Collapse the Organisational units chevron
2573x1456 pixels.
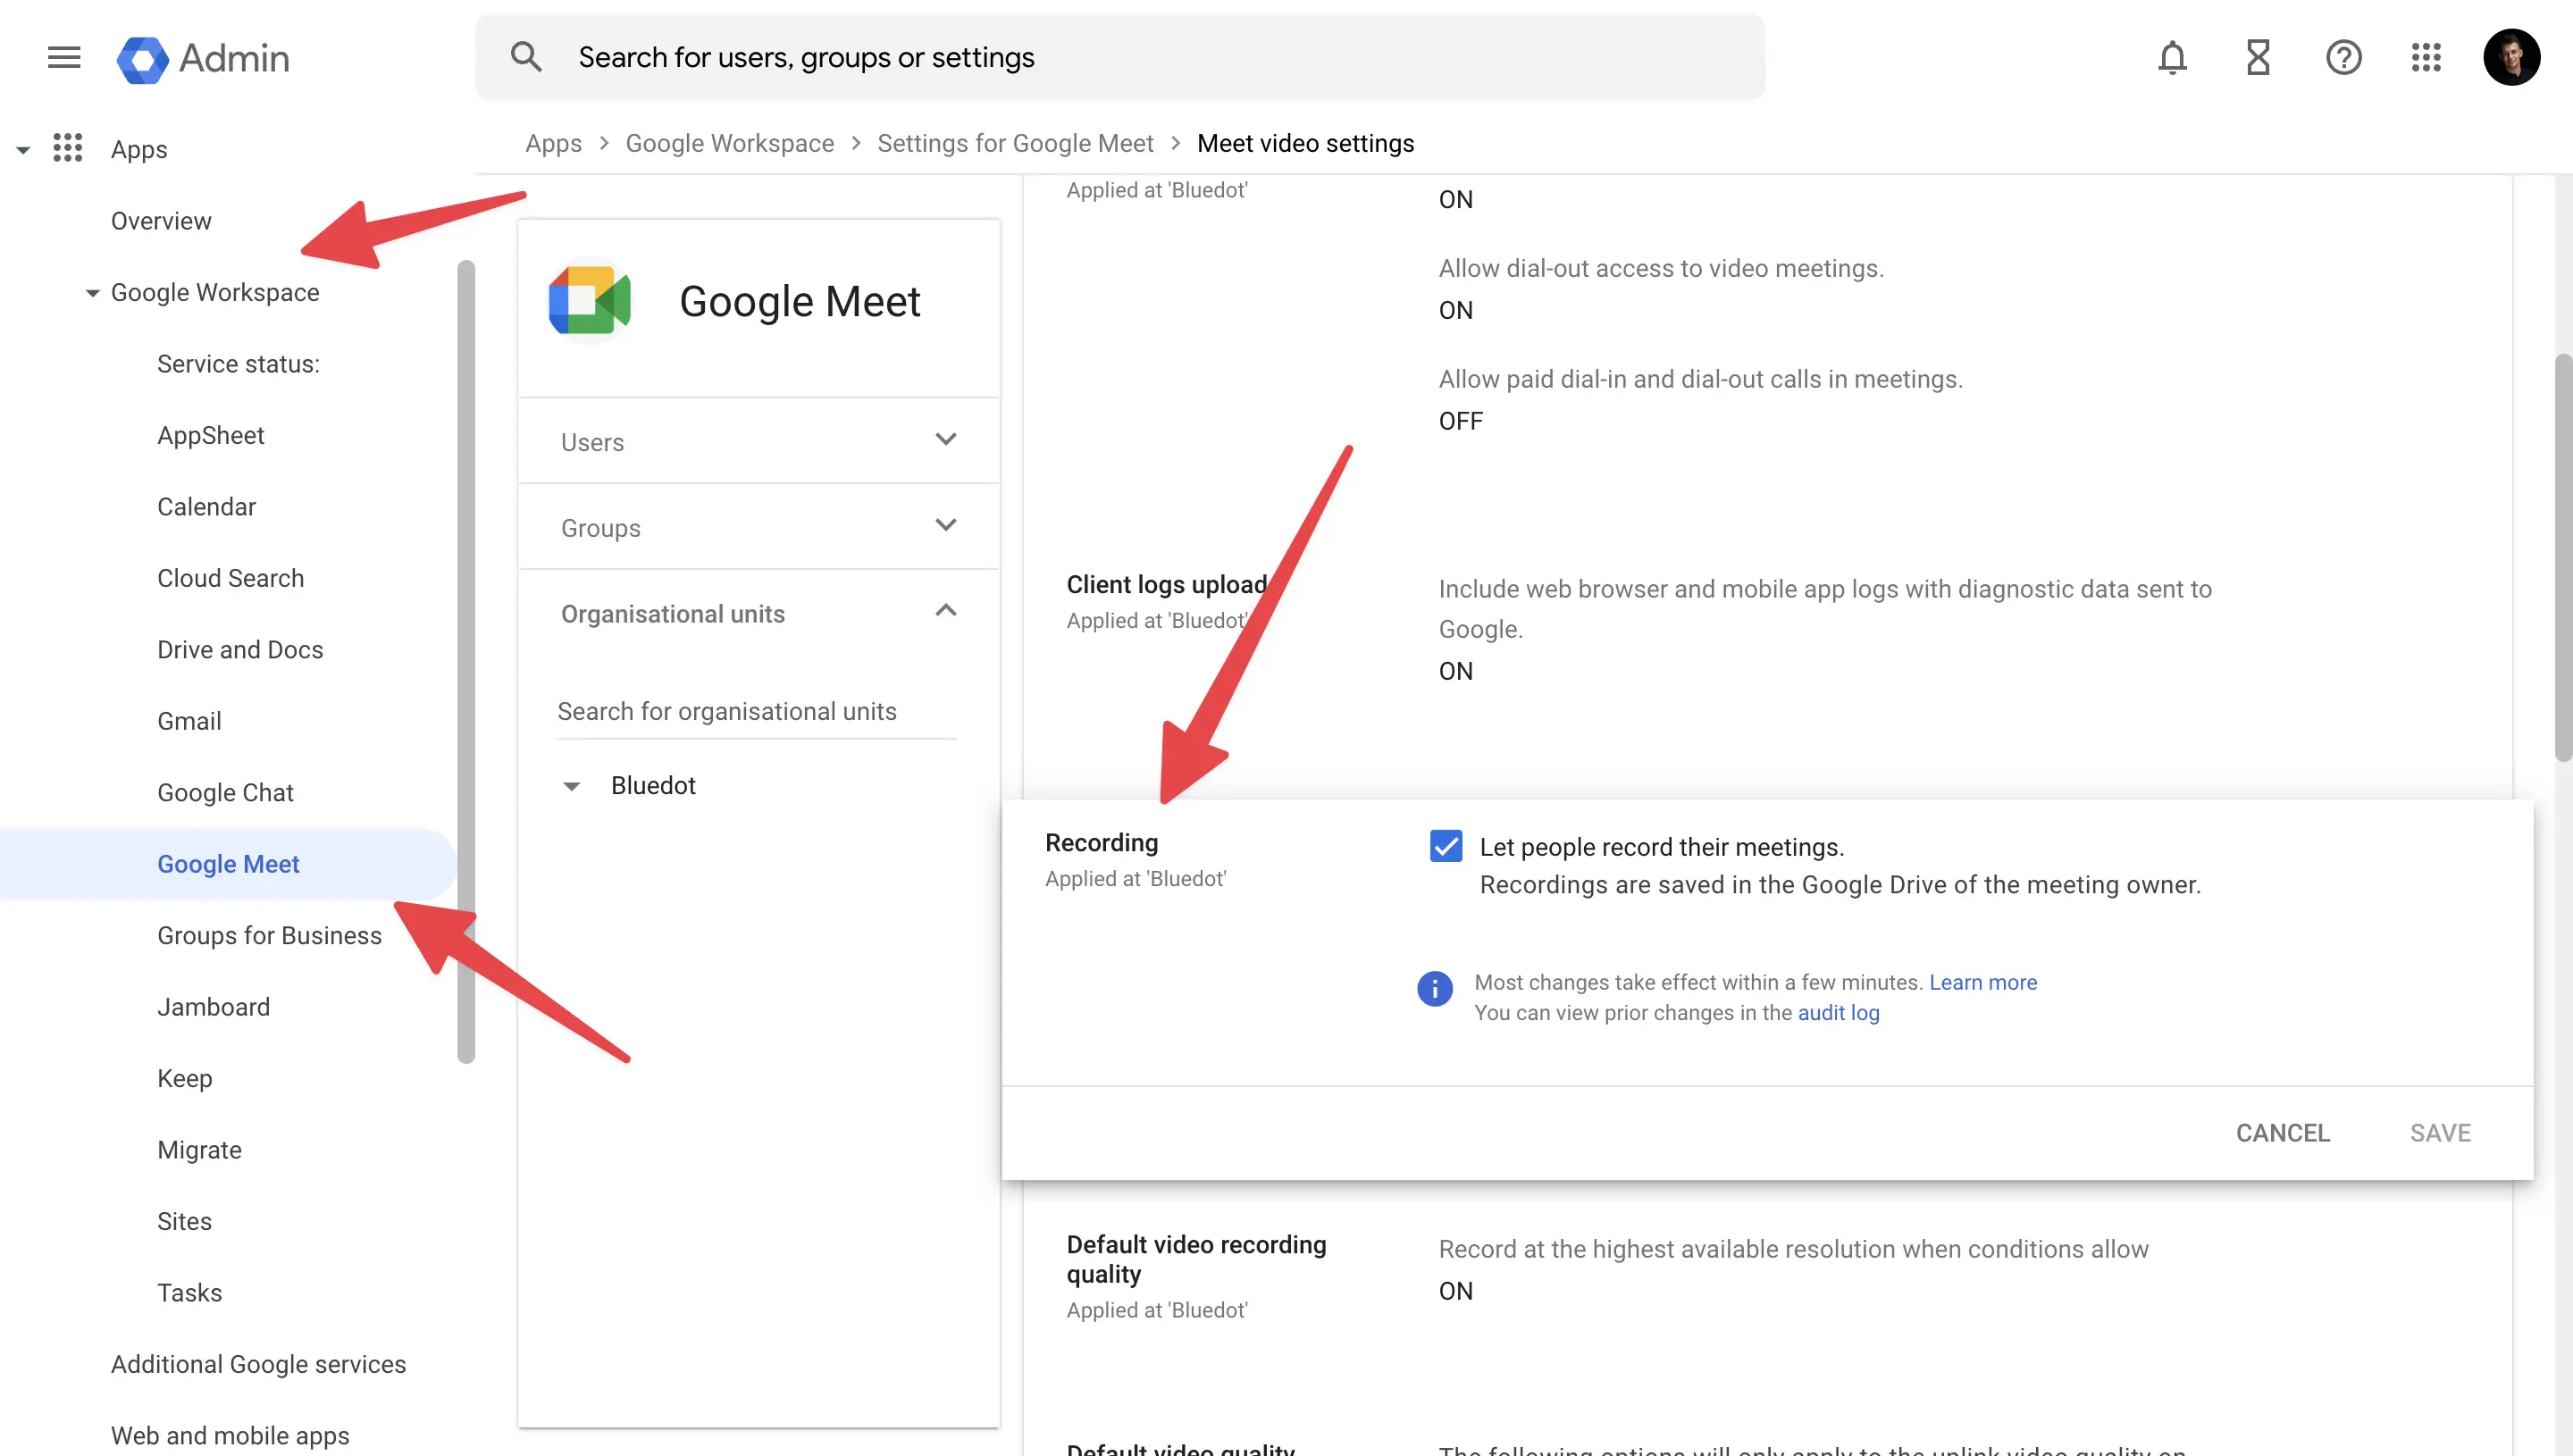click(945, 610)
